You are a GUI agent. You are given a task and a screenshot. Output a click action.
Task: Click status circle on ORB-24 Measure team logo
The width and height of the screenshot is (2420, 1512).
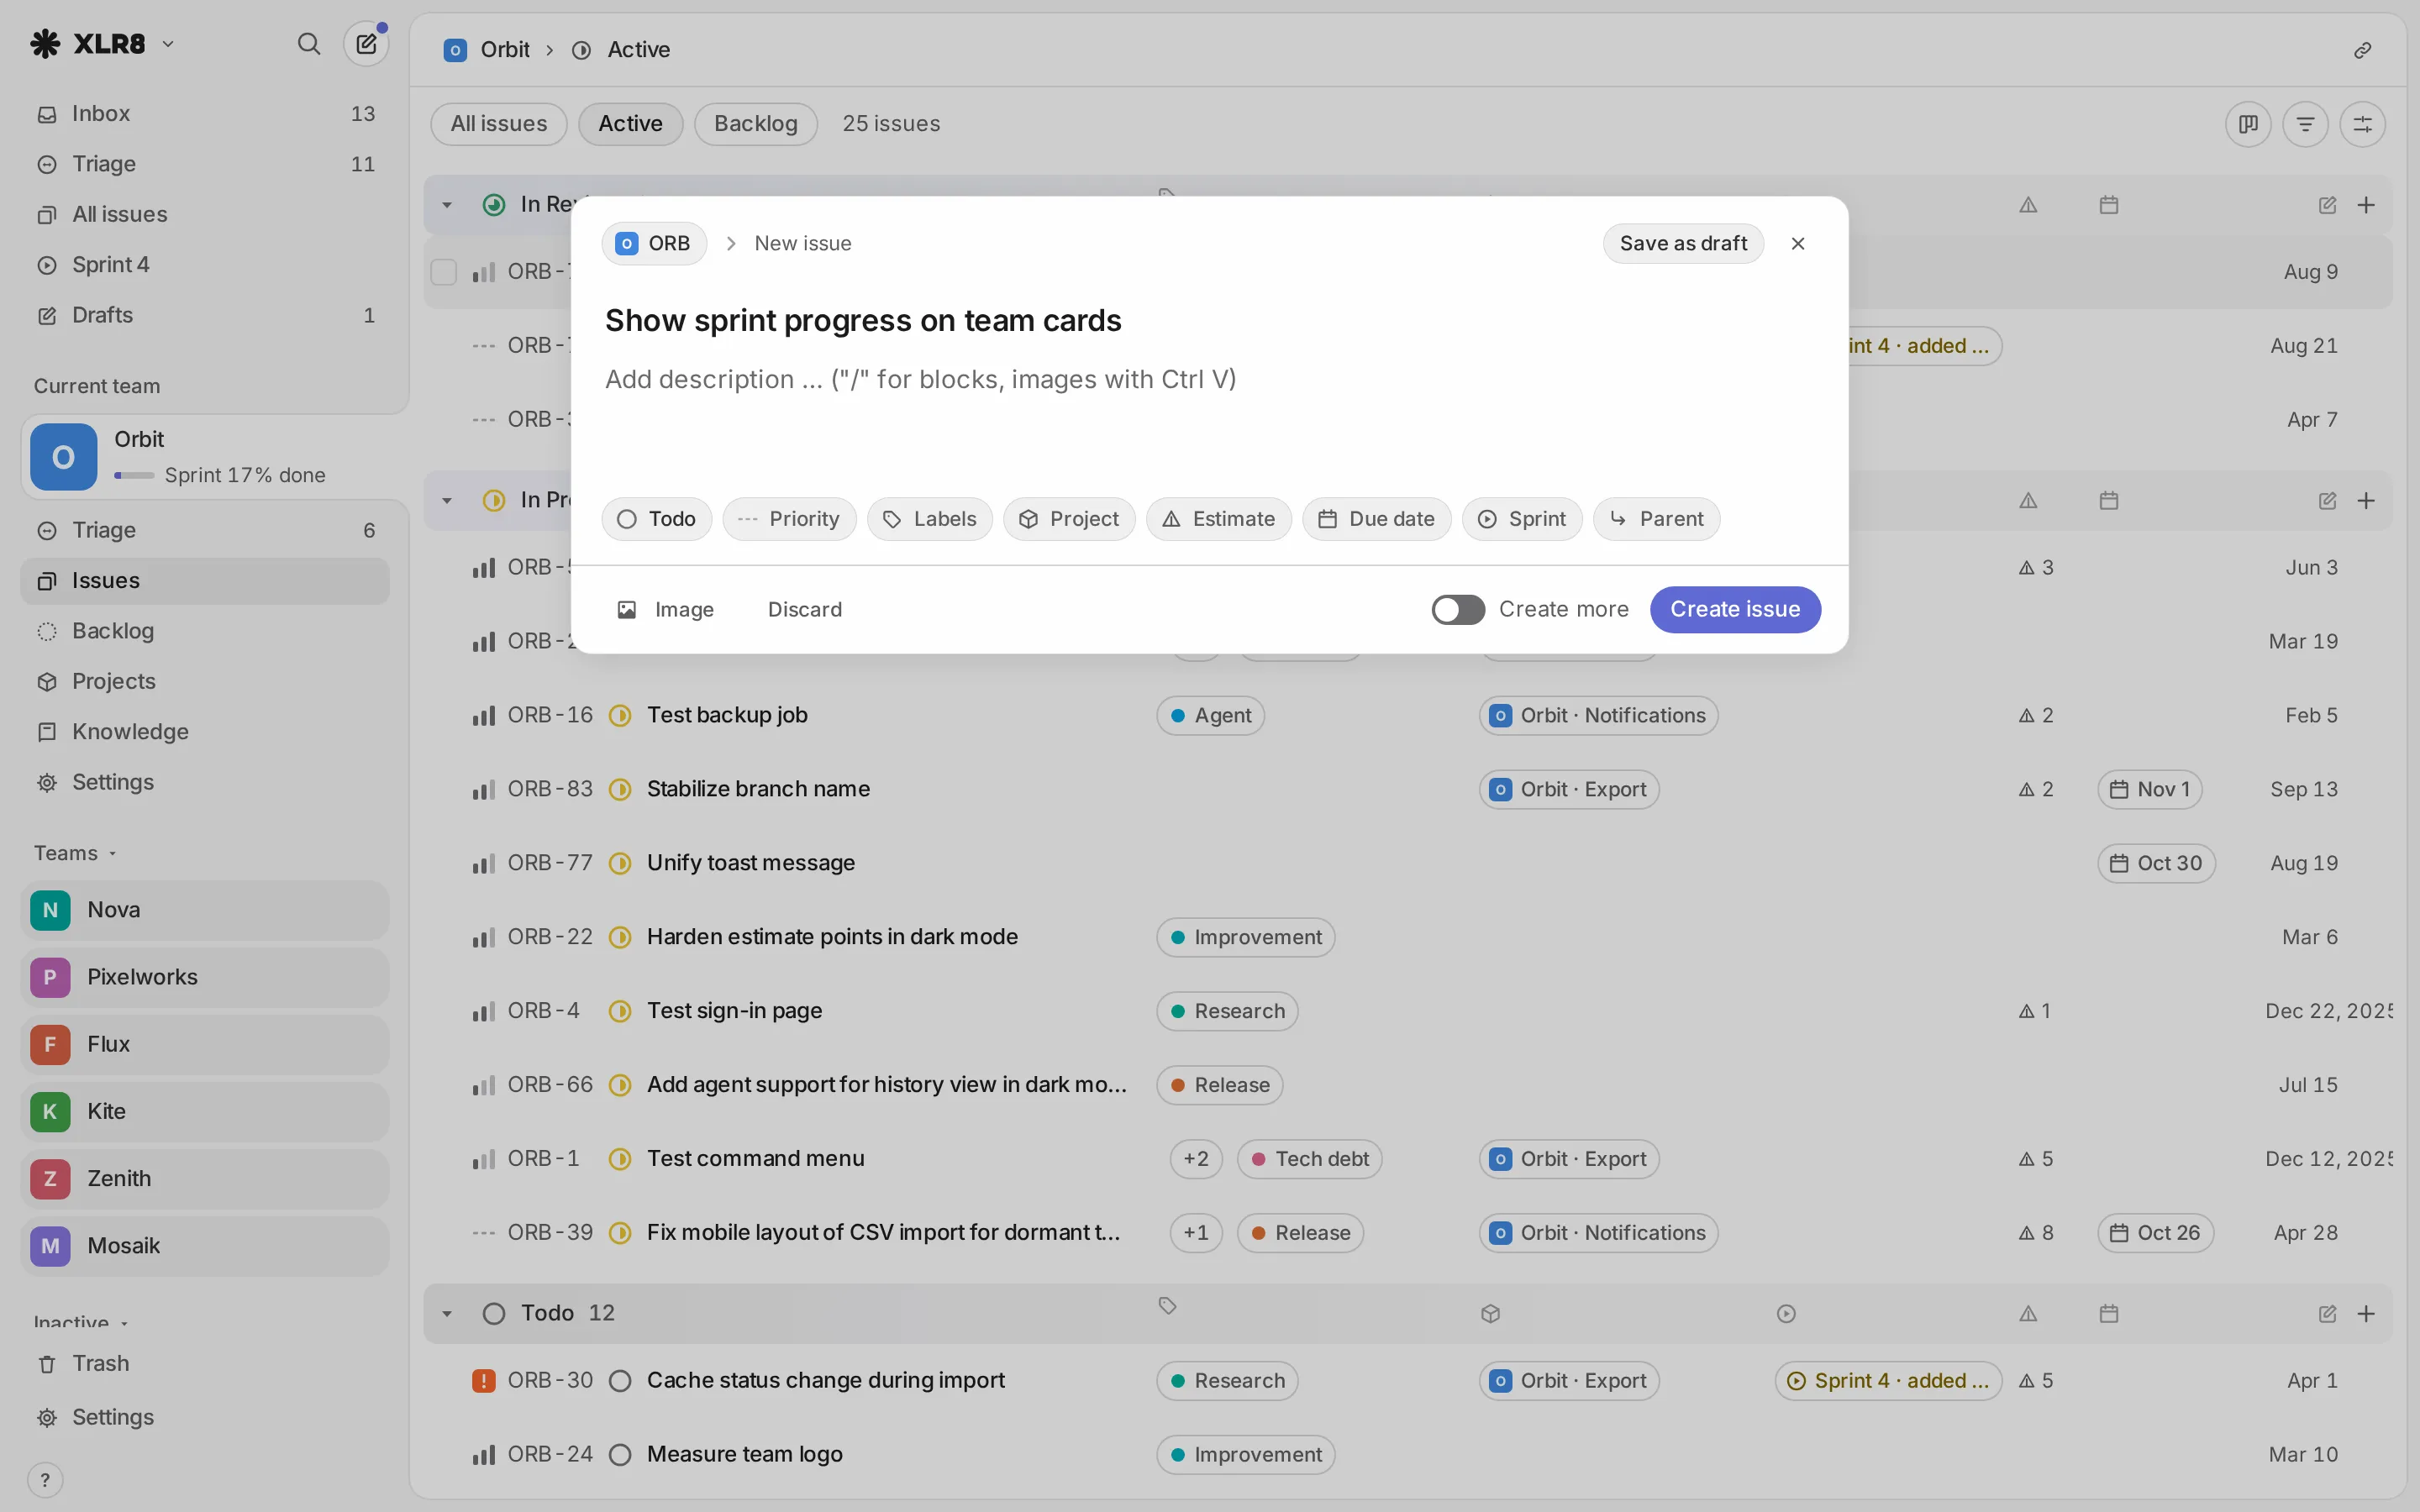point(620,1454)
